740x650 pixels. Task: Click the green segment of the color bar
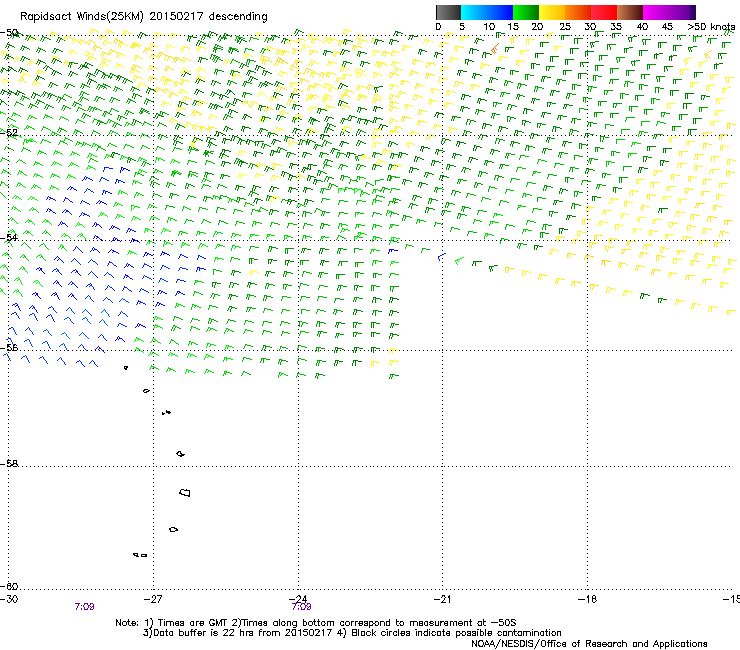tap(526, 12)
